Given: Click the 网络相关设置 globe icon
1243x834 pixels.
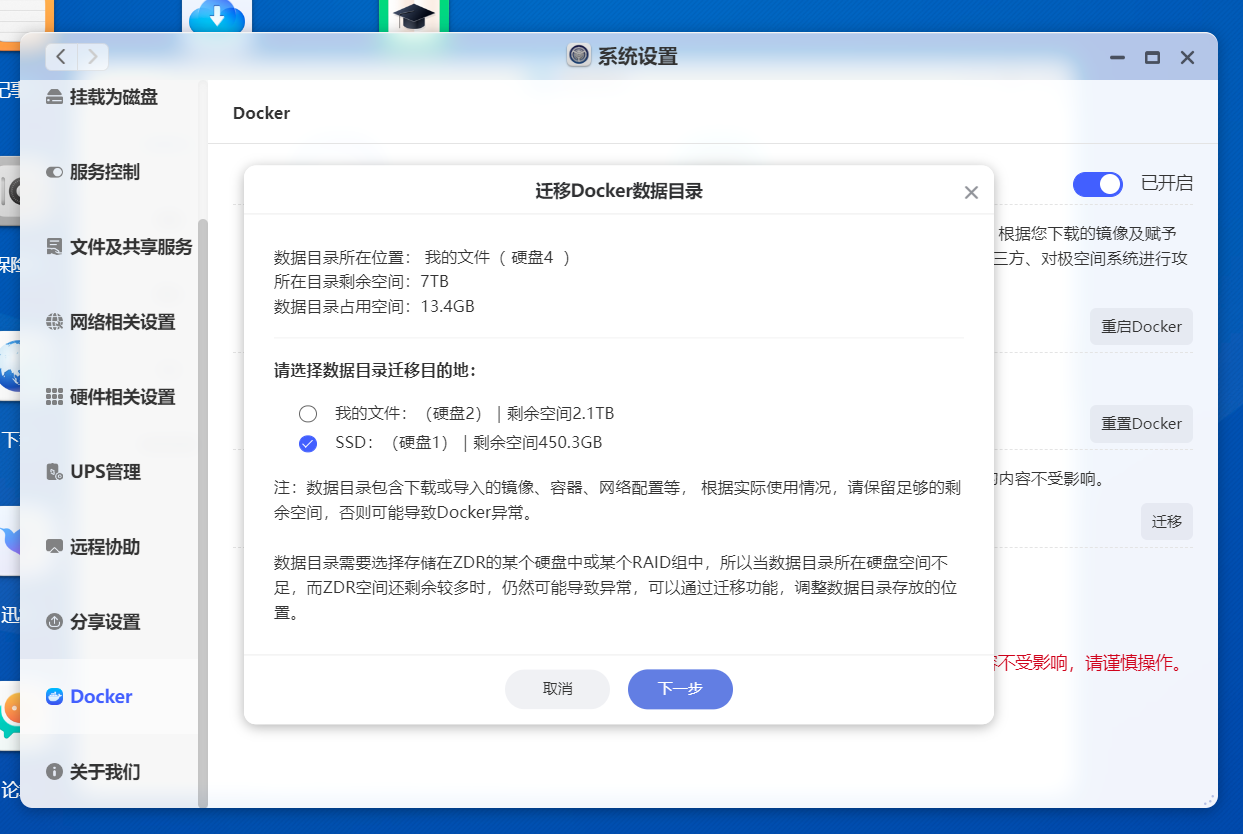Looking at the screenshot, I should 55,322.
